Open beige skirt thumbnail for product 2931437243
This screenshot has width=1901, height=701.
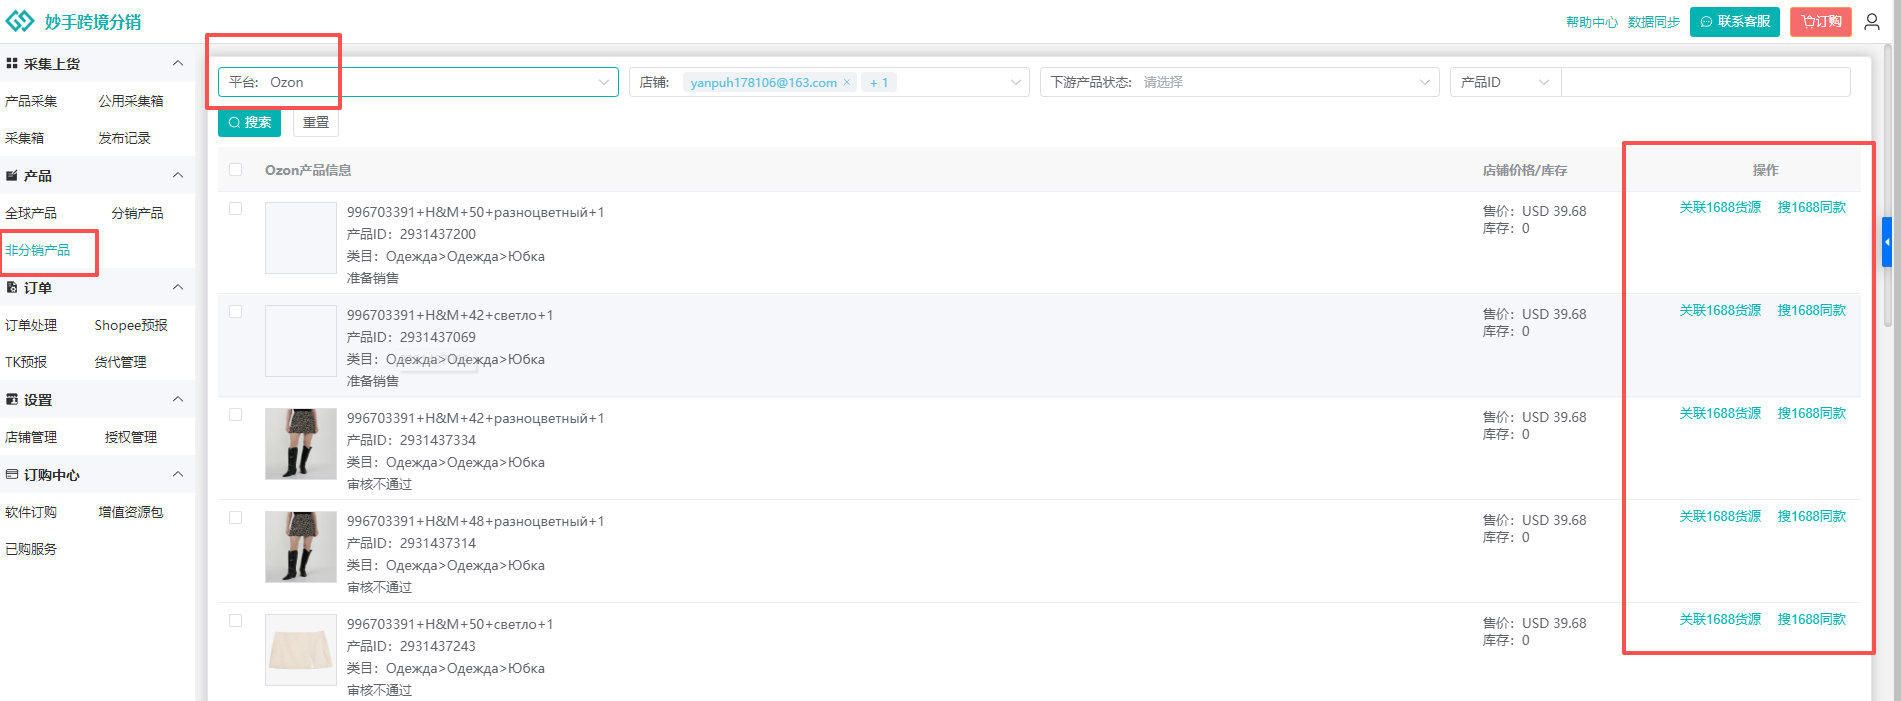(301, 650)
